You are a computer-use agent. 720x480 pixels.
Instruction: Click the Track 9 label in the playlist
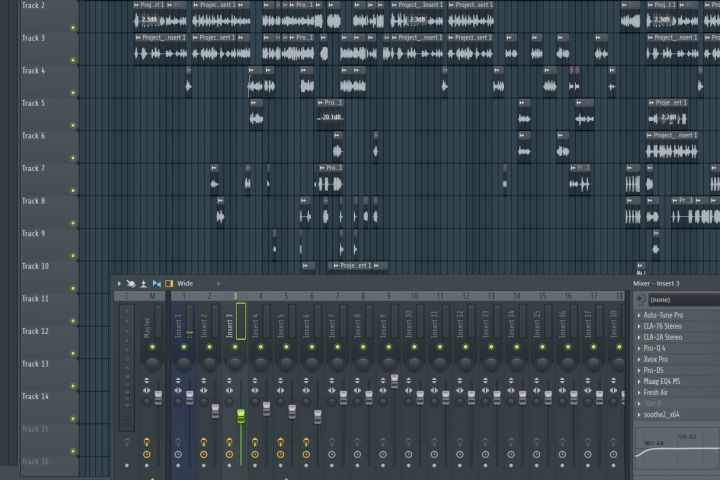point(34,233)
